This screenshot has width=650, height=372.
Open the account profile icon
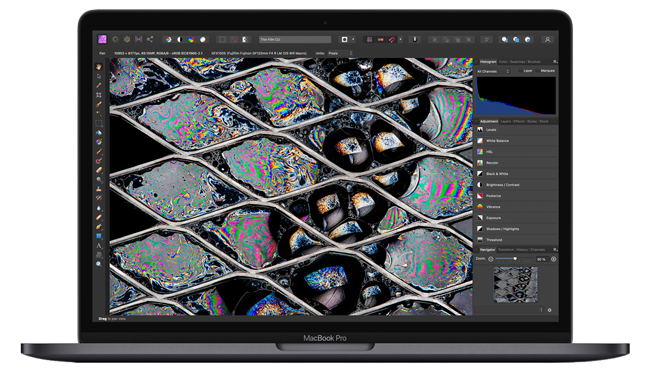click(x=547, y=39)
